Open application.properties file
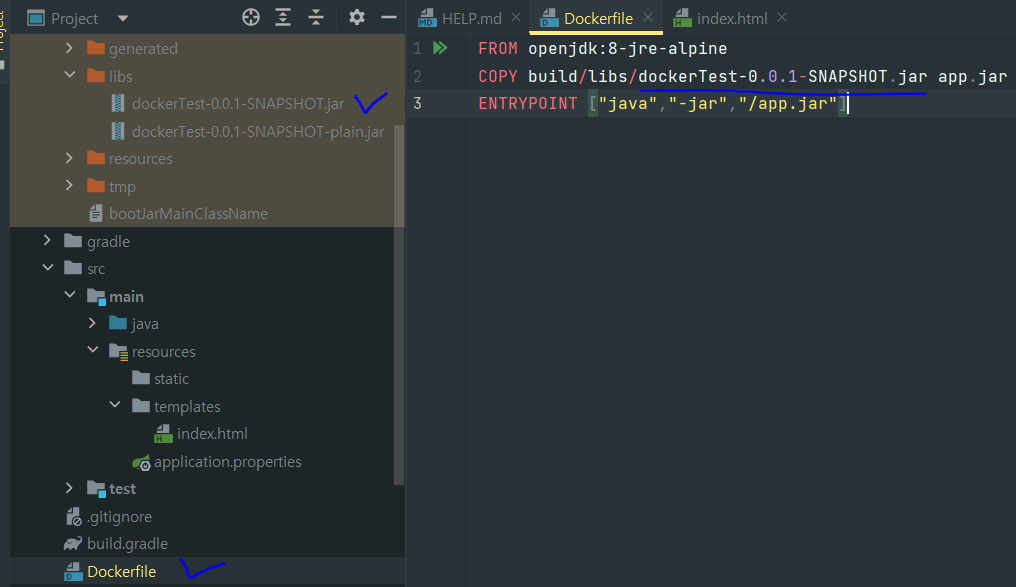 click(227, 462)
